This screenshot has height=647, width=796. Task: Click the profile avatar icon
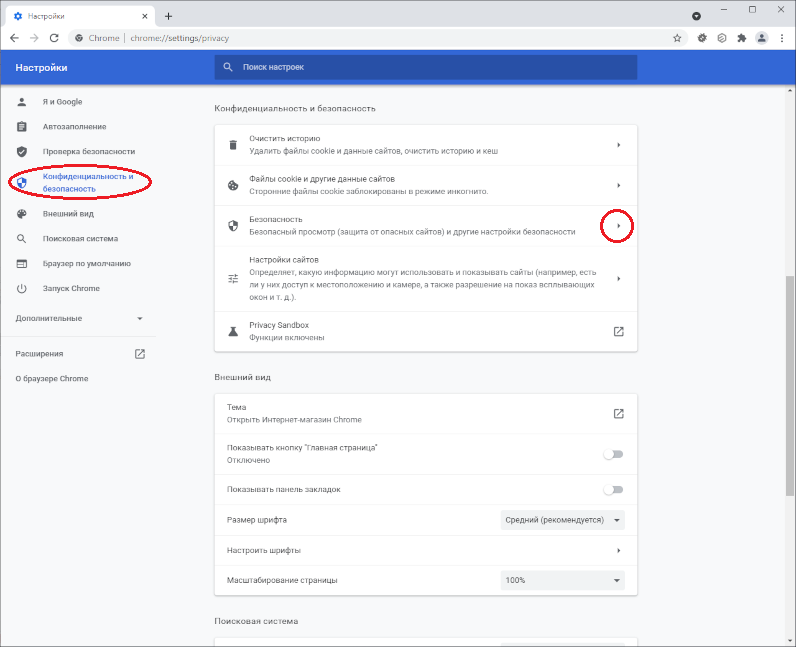(x=762, y=38)
